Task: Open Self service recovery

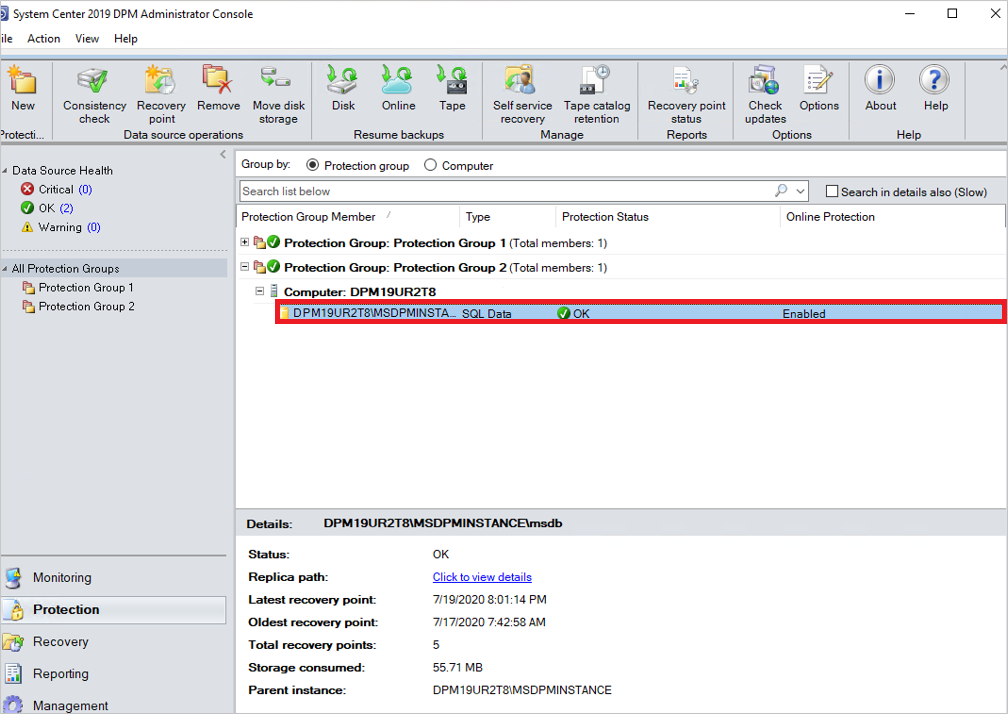Action: (x=521, y=90)
